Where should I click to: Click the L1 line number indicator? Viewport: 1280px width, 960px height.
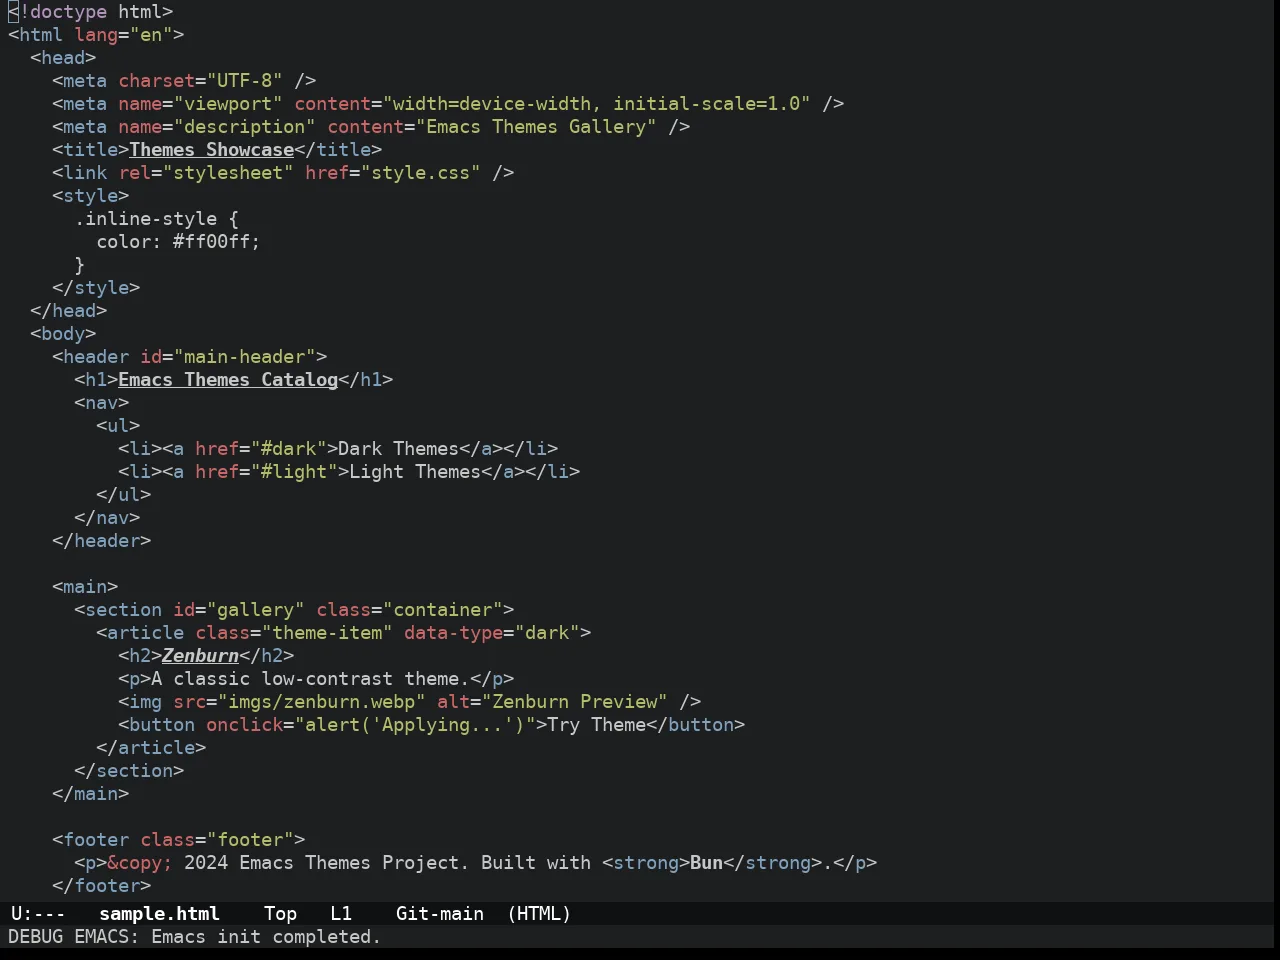click(341, 913)
